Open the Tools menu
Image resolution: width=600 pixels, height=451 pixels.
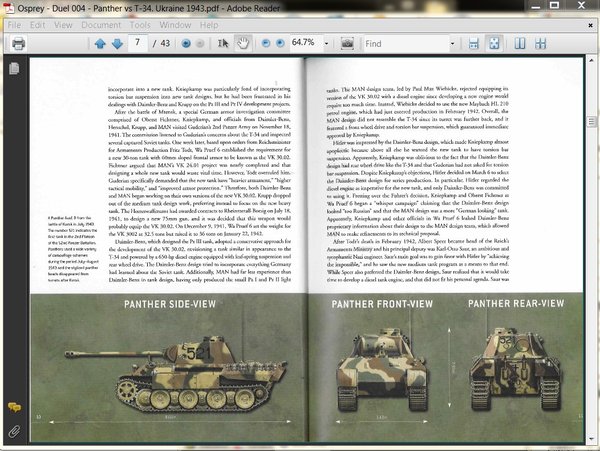[140, 25]
